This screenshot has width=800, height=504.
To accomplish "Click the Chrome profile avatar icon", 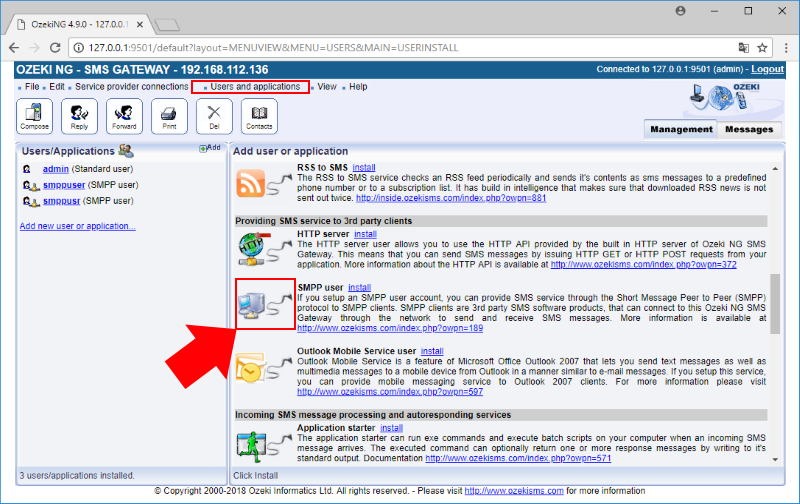I will click(681, 11).
